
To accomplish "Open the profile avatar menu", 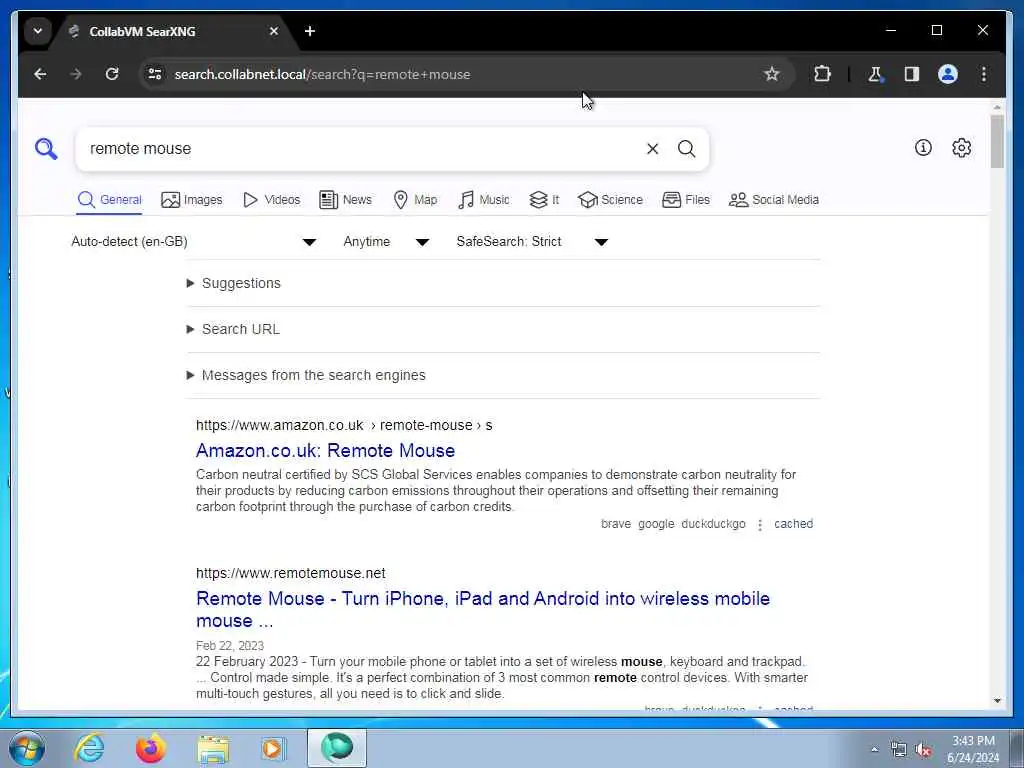I will (948, 74).
